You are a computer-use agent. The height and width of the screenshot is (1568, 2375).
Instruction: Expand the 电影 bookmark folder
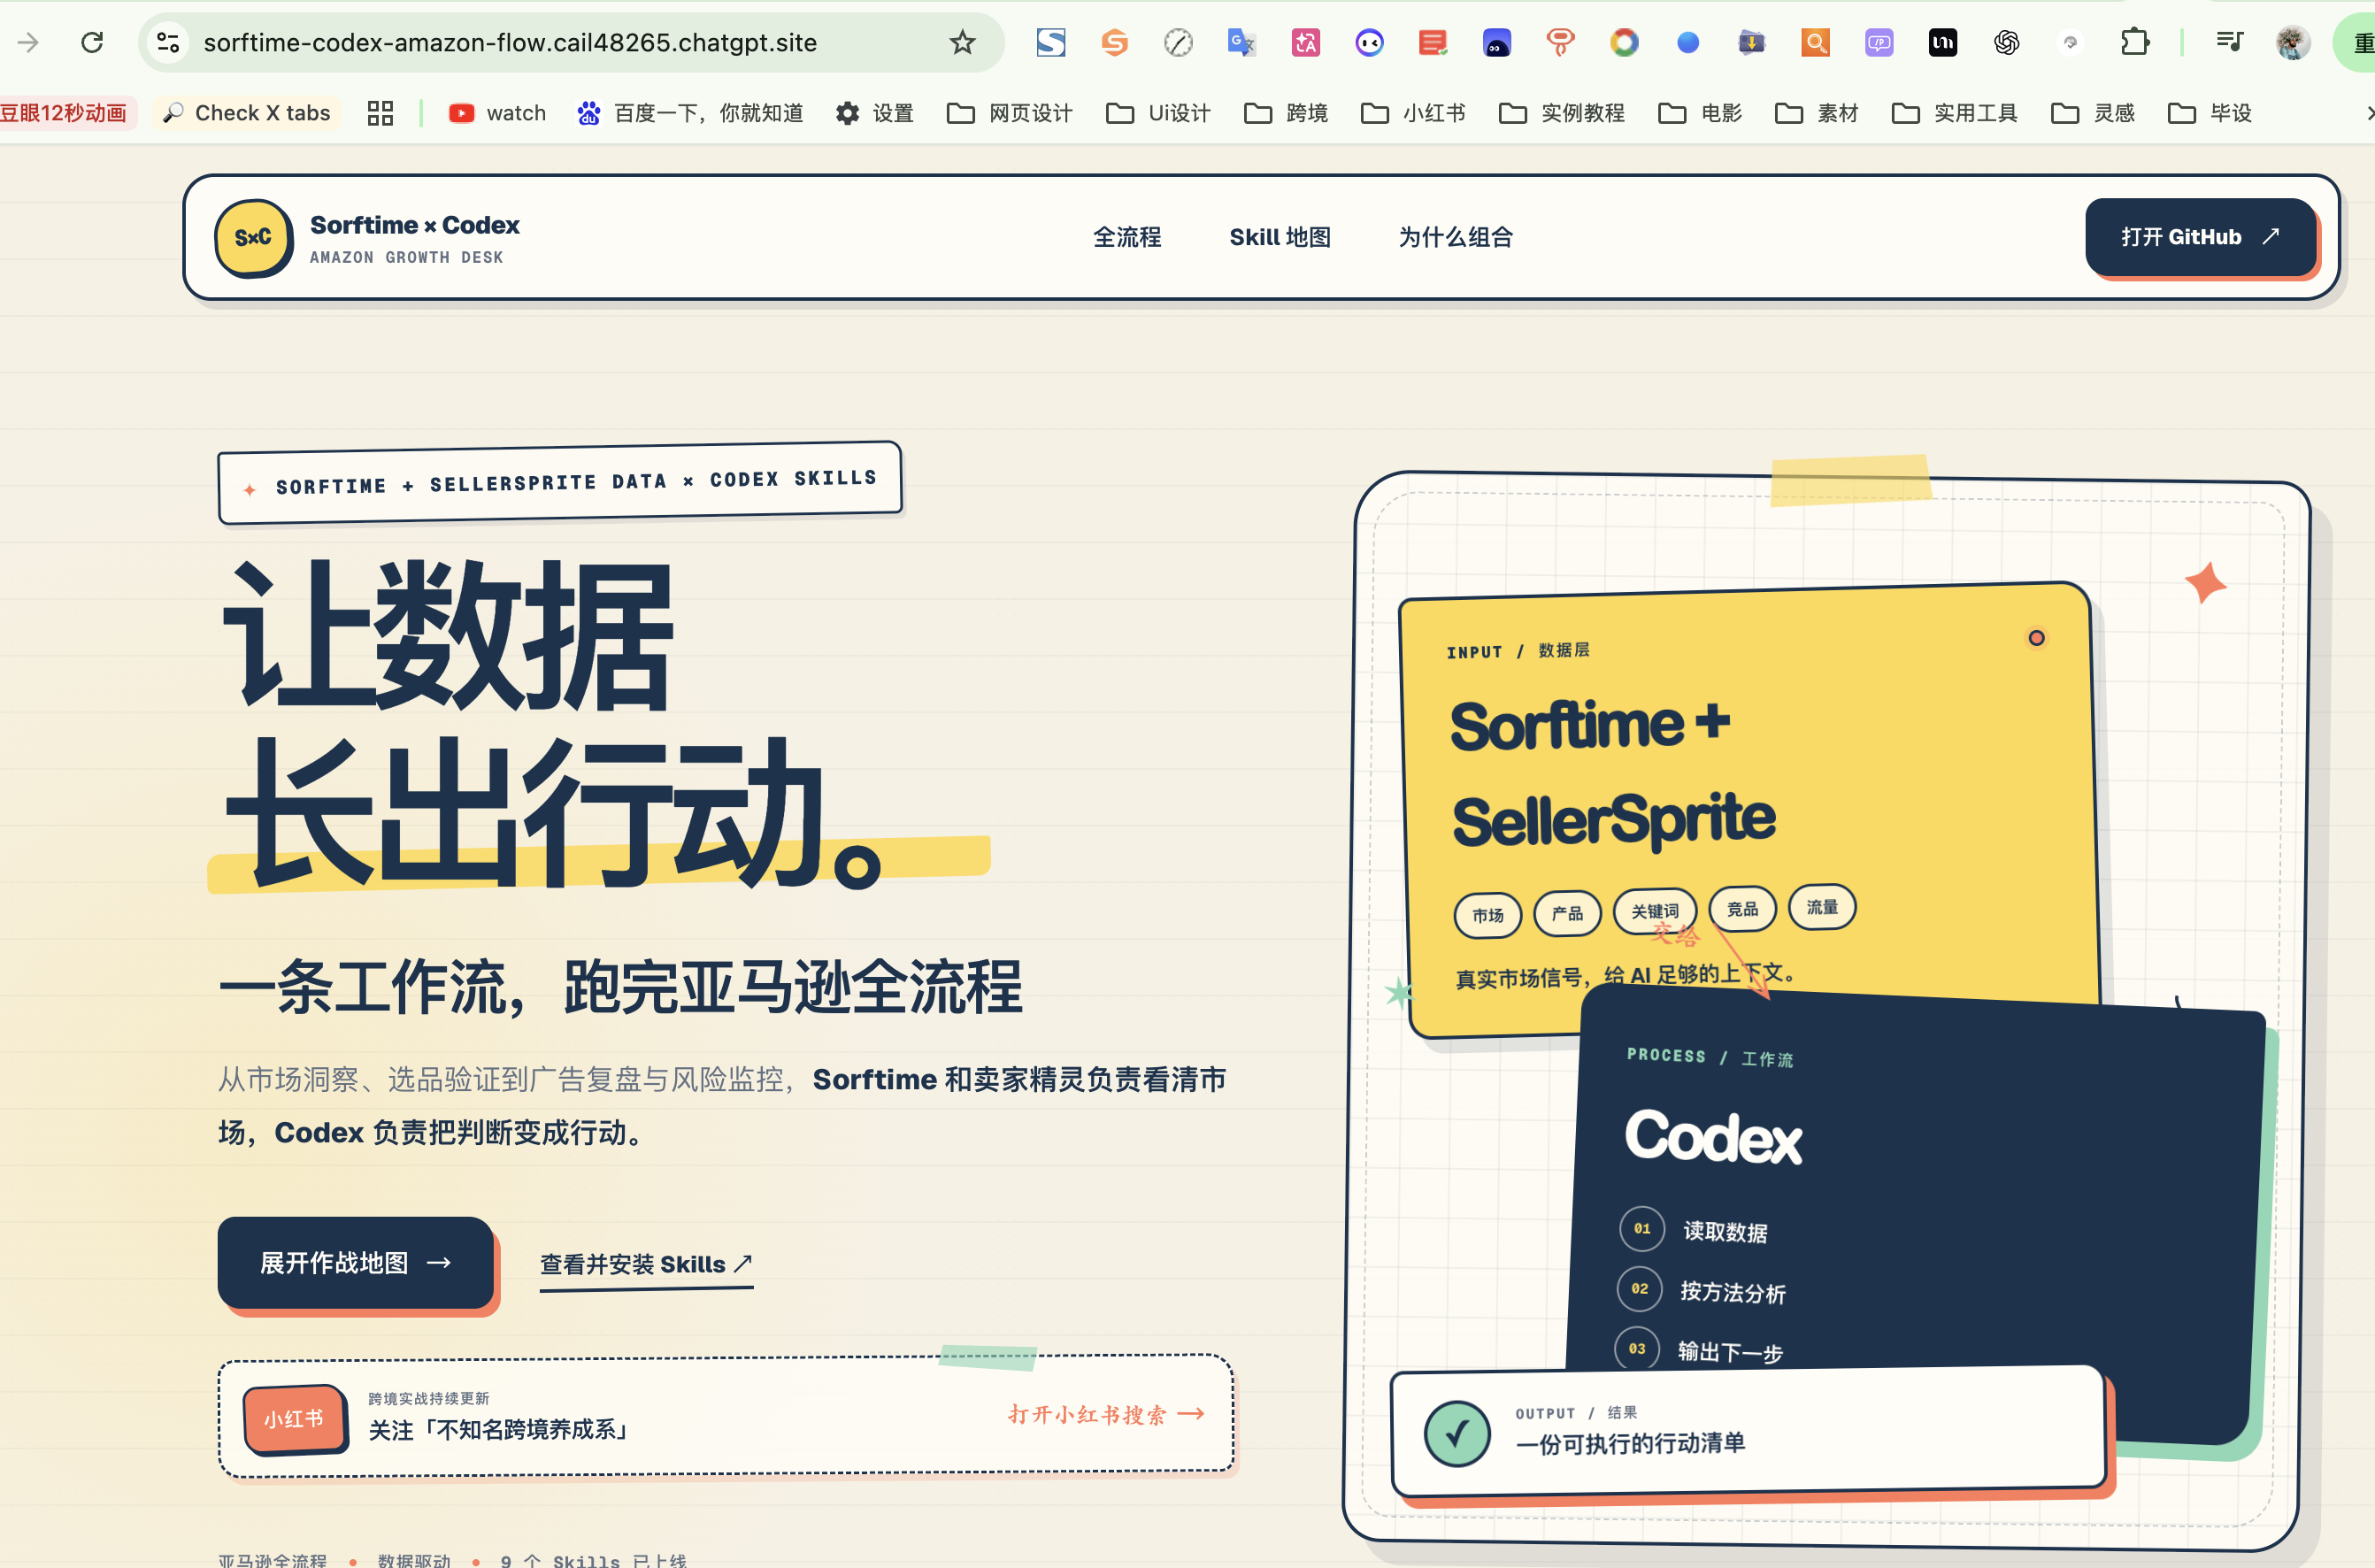pyautogui.click(x=1700, y=113)
